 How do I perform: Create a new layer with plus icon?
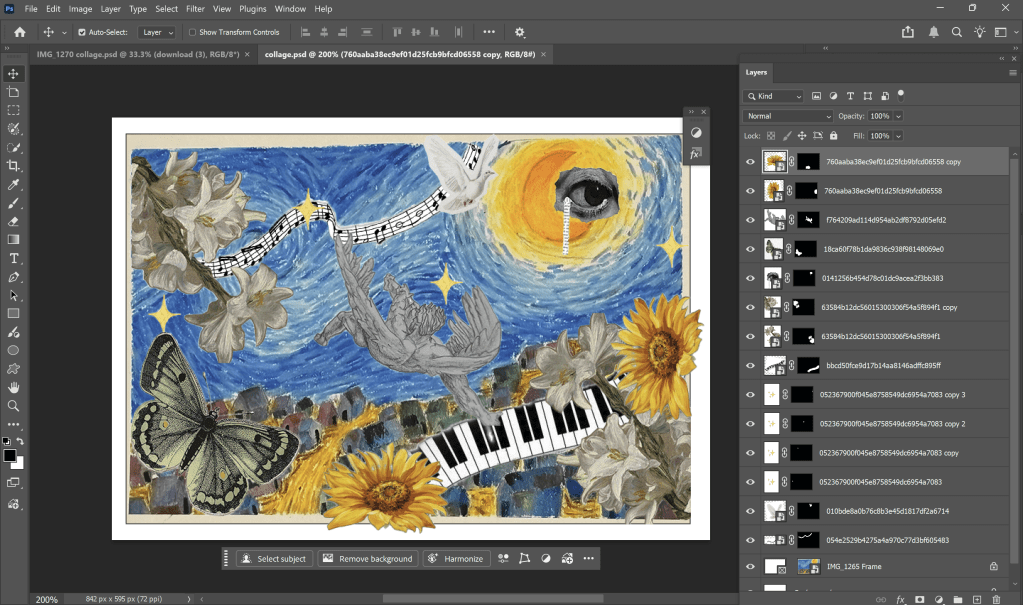pos(976,599)
